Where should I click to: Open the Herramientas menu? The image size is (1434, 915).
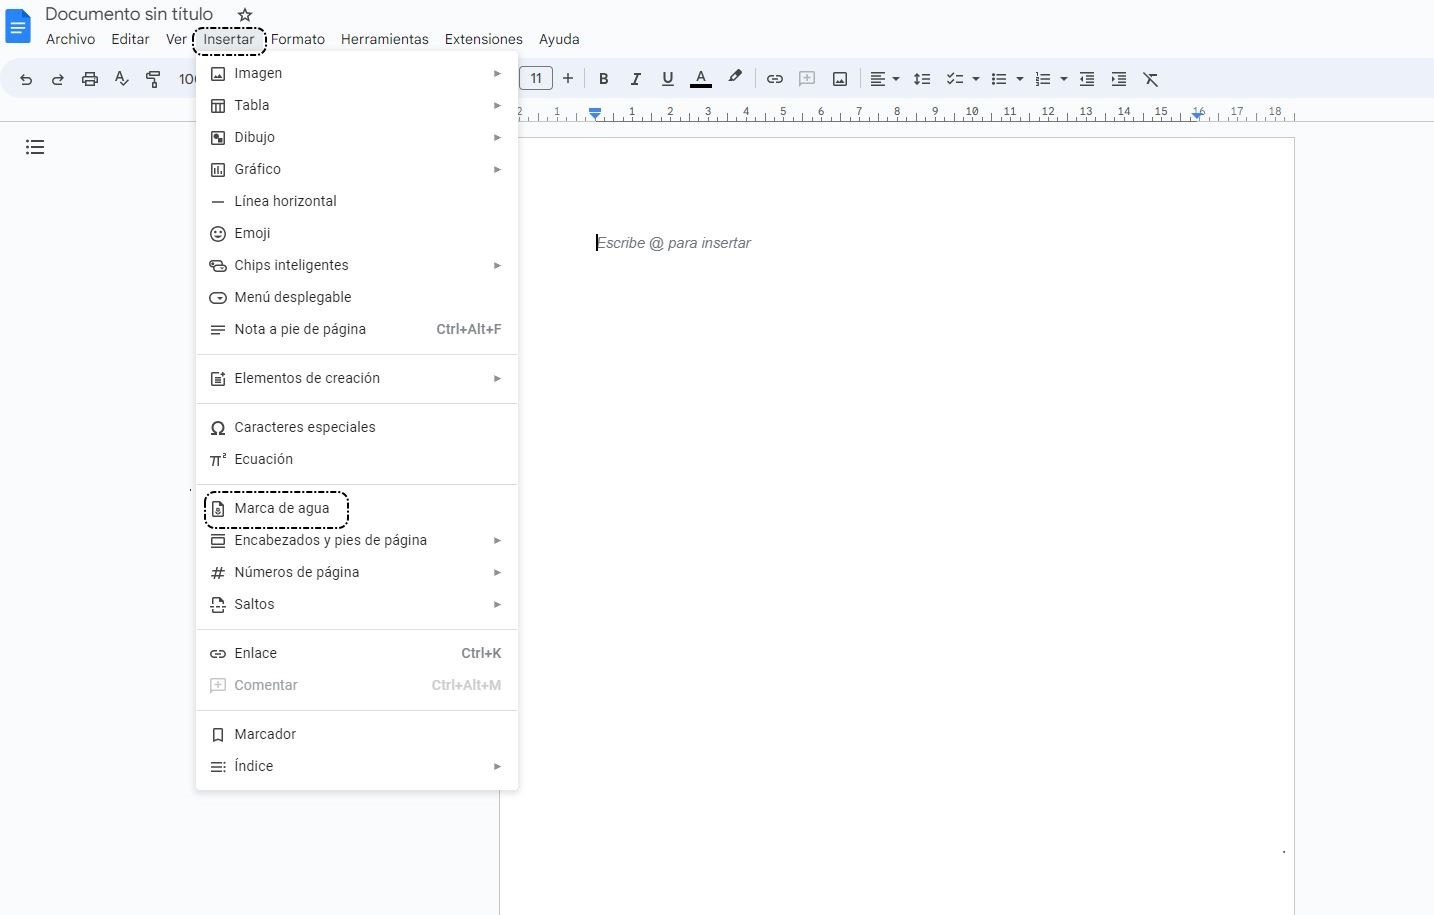(x=384, y=39)
